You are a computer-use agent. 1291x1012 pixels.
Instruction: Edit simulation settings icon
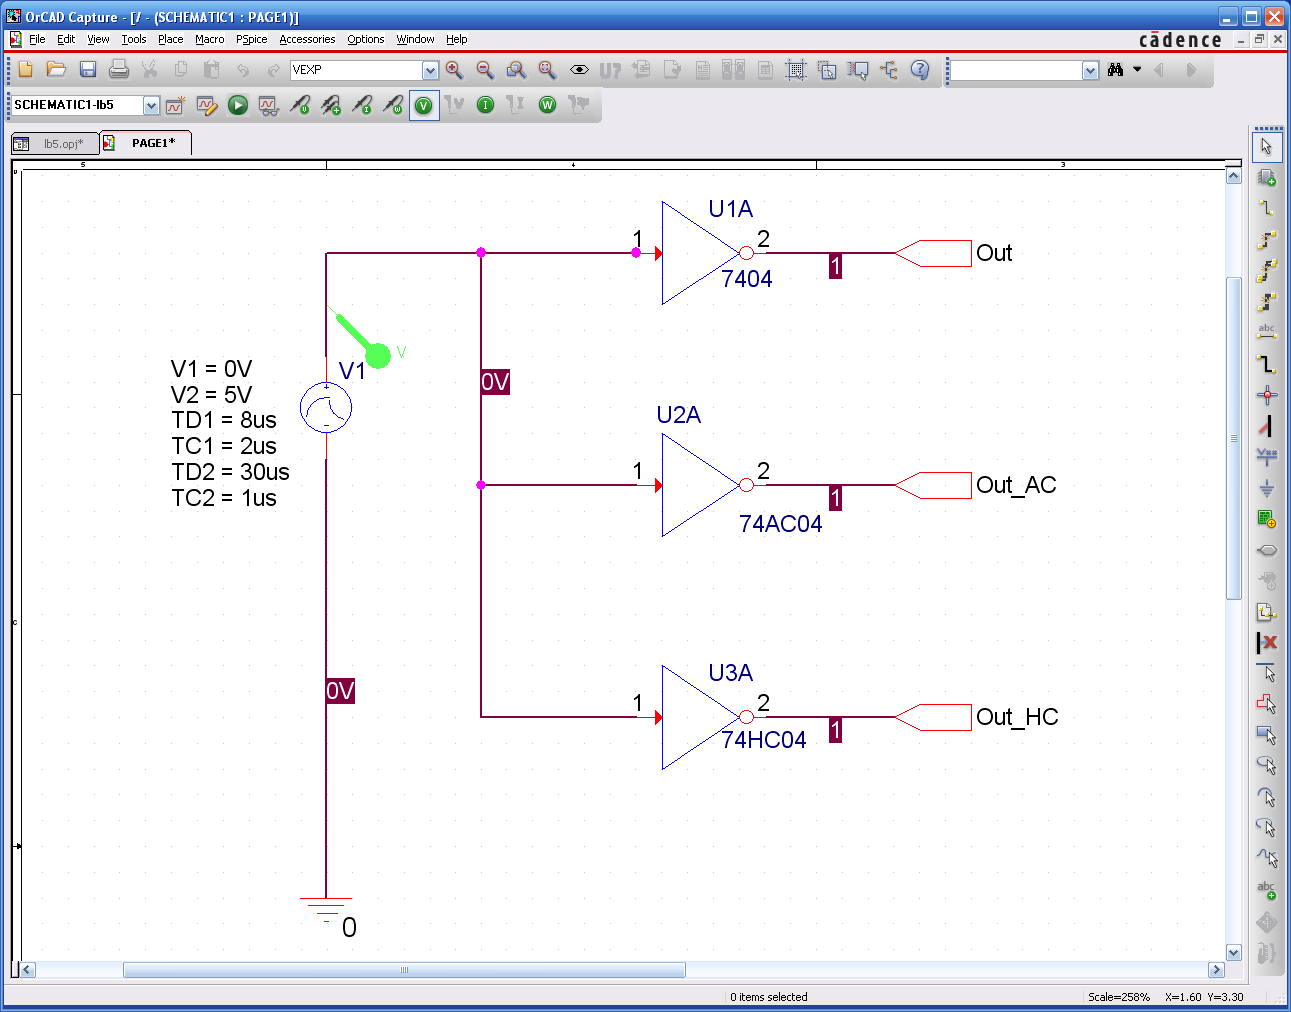(x=207, y=105)
